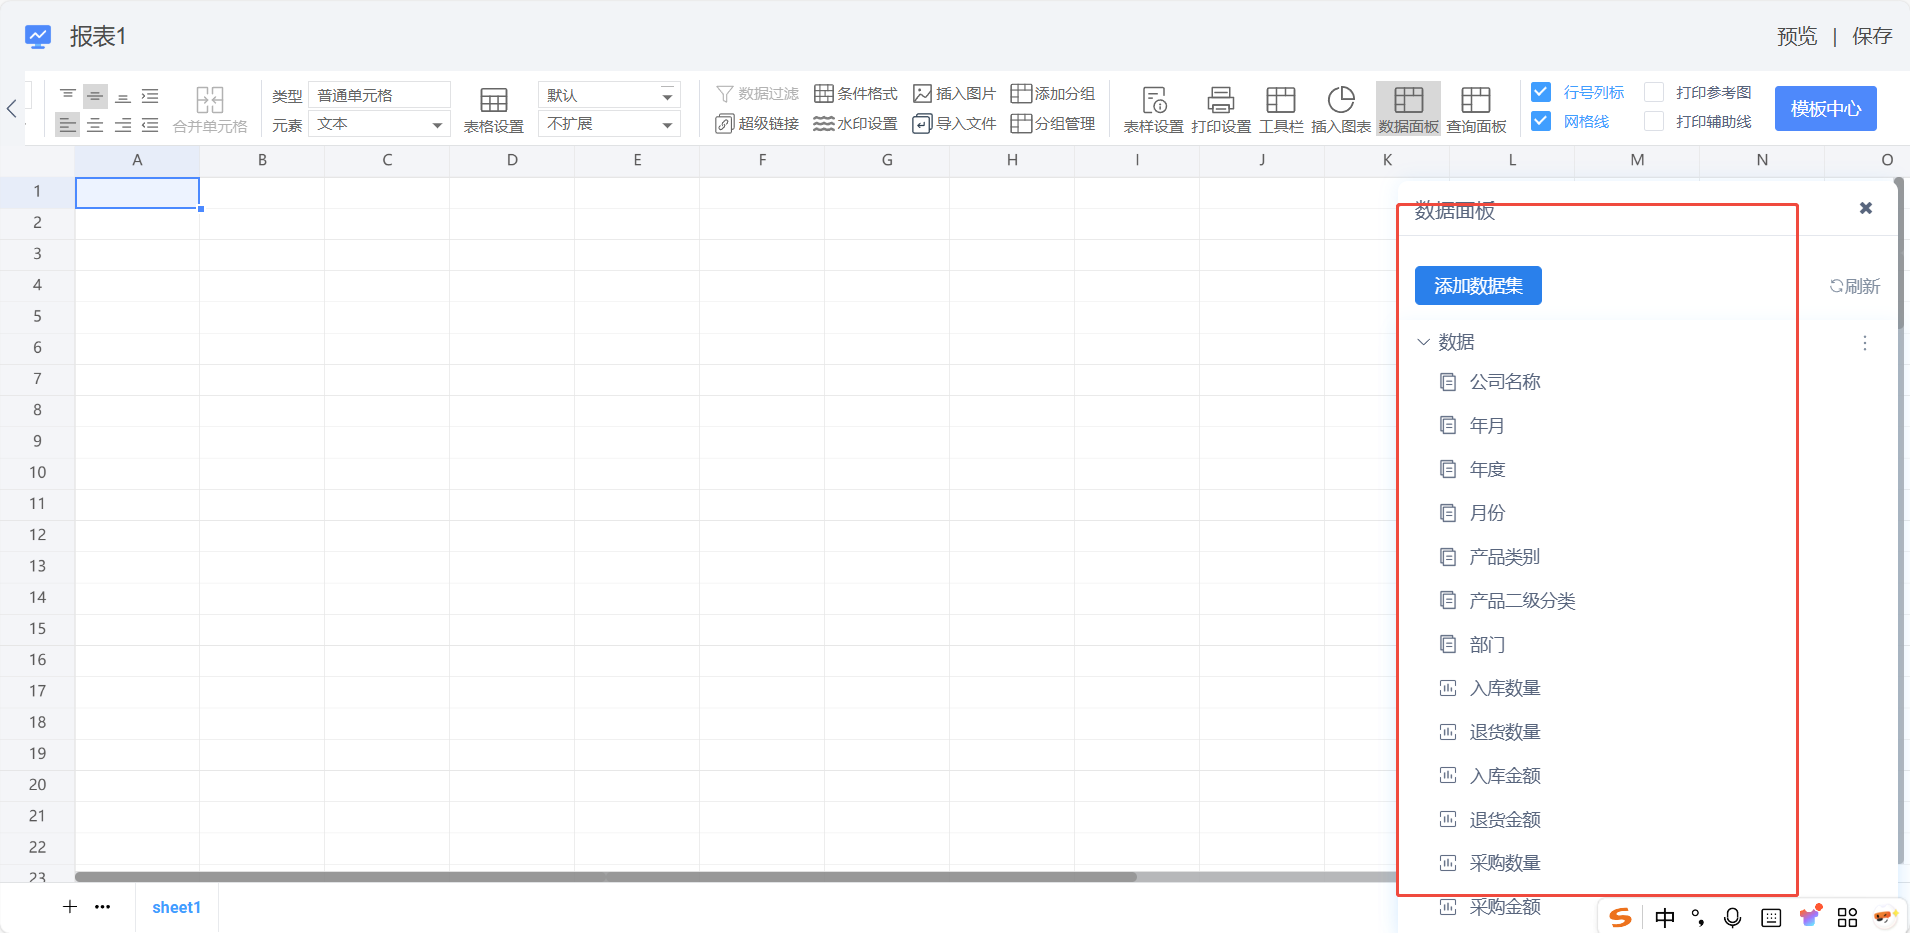Open the 查询面板 query panel

(x=1476, y=109)
